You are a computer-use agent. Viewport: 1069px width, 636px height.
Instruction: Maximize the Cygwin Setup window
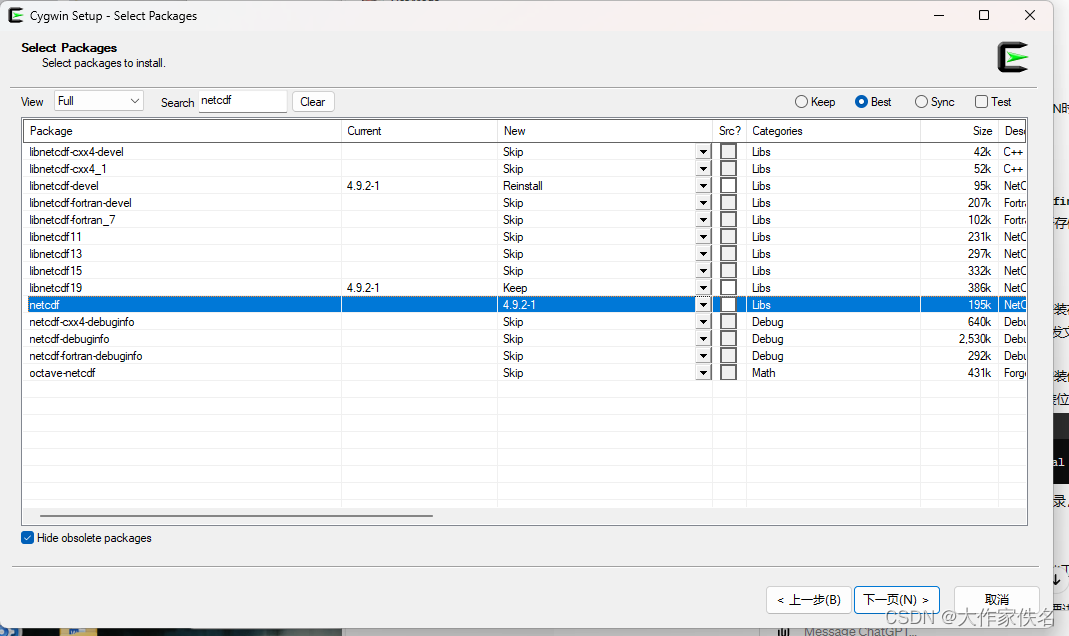pos(984,15)
